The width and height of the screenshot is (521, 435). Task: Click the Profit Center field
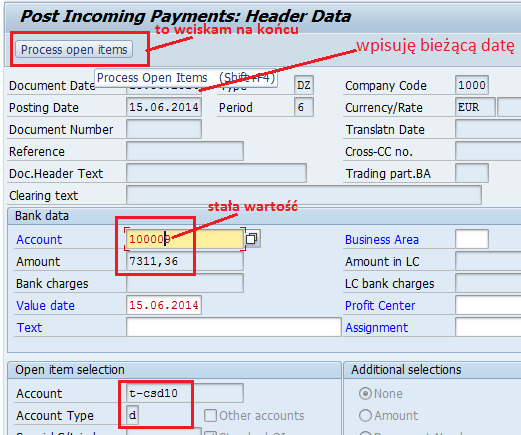[488, 305]
